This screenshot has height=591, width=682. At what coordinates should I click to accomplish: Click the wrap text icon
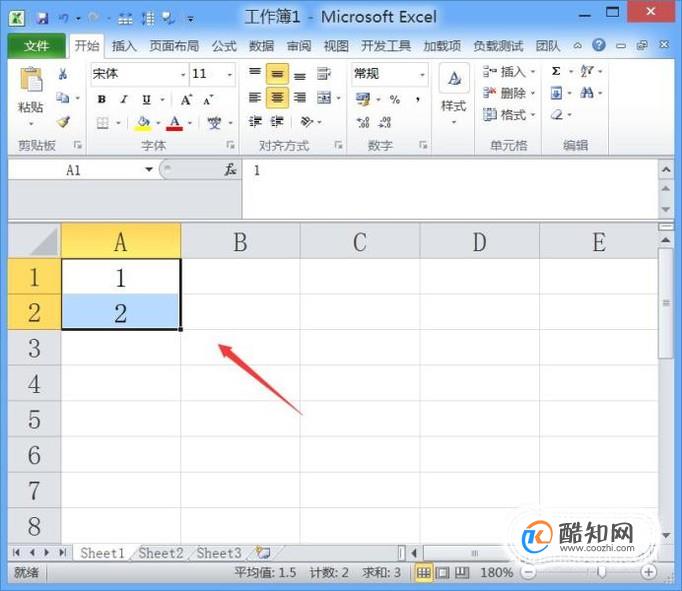[324, 73]
